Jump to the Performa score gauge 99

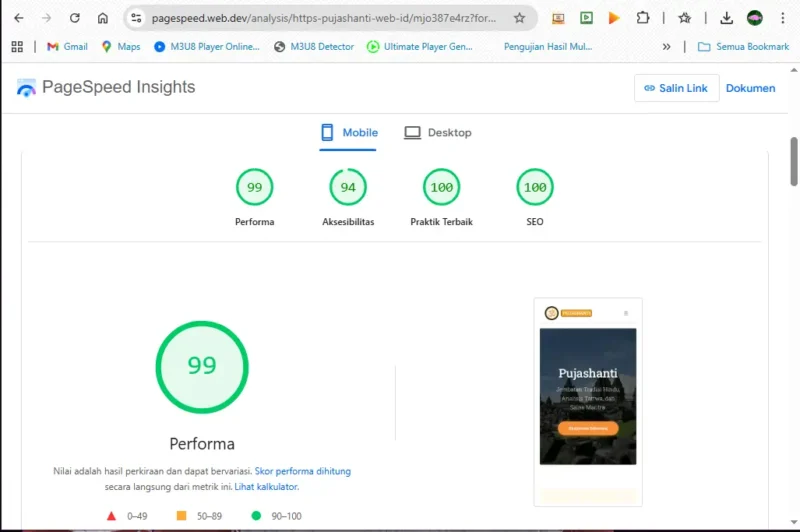[255, 187]
